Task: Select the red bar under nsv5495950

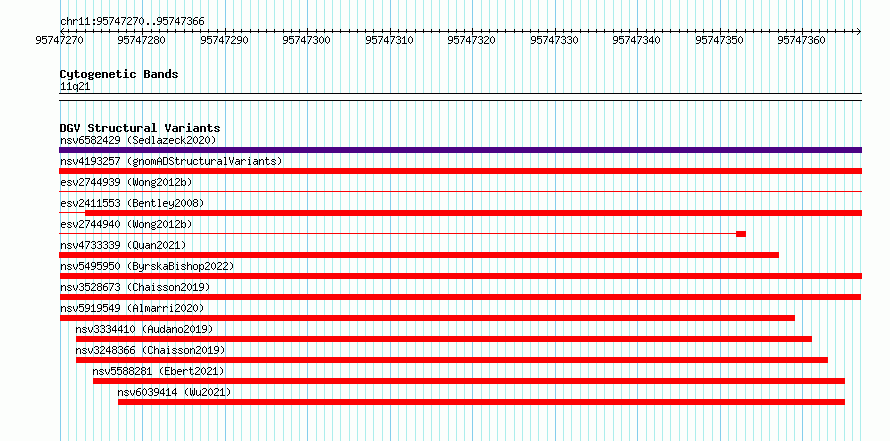Action: 460,276
